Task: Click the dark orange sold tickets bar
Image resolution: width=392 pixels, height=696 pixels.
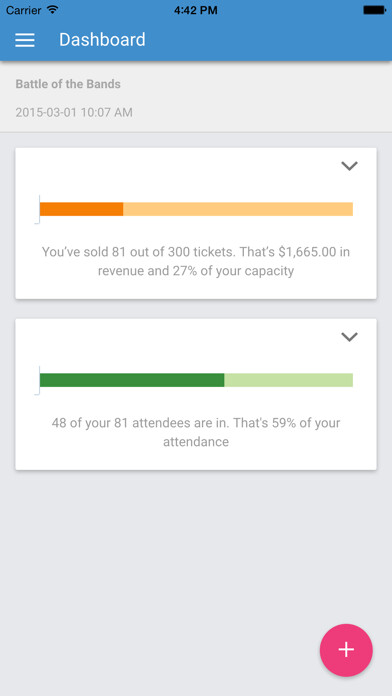Action: [x=81, y=209]
